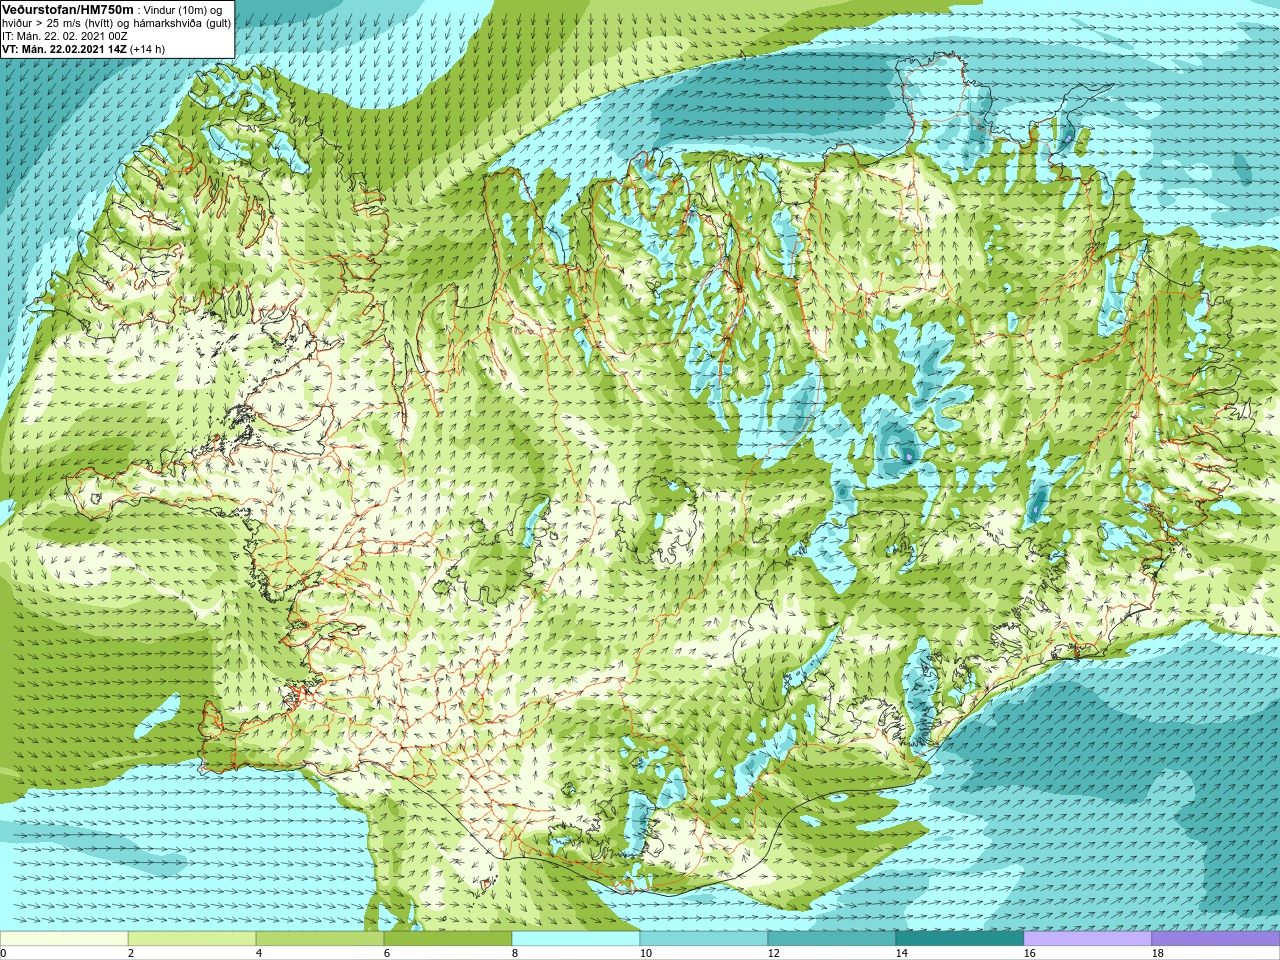Click the legend scale label "10"

click(x=646, y=953)
